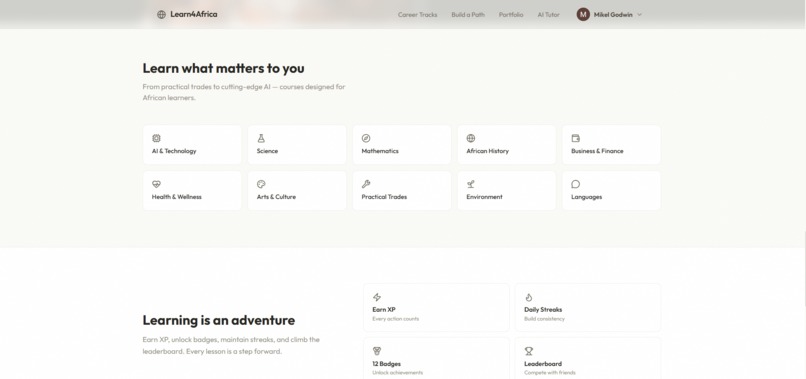Viewport: 806px width, 379px height.
Task: Click the Mikel Godwin username text
Action: tap(613, 14)
